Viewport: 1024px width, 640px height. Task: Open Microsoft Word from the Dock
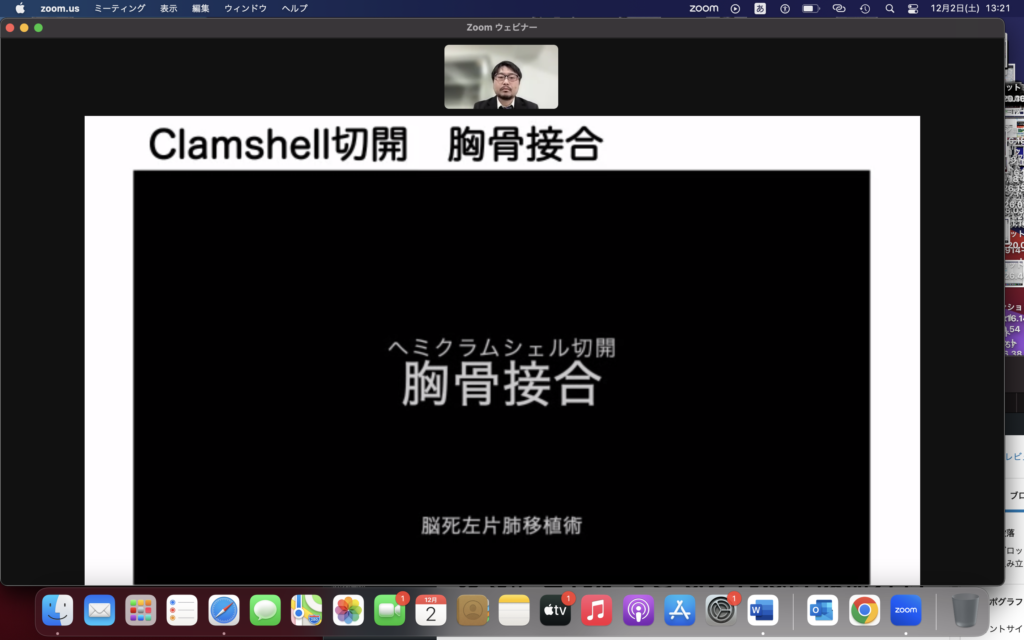(x=762, y=610)
